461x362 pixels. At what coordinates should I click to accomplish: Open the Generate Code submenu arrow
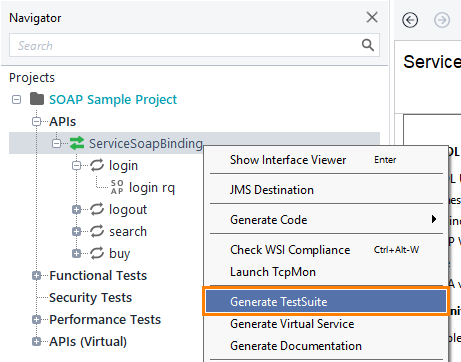point(434,219)
